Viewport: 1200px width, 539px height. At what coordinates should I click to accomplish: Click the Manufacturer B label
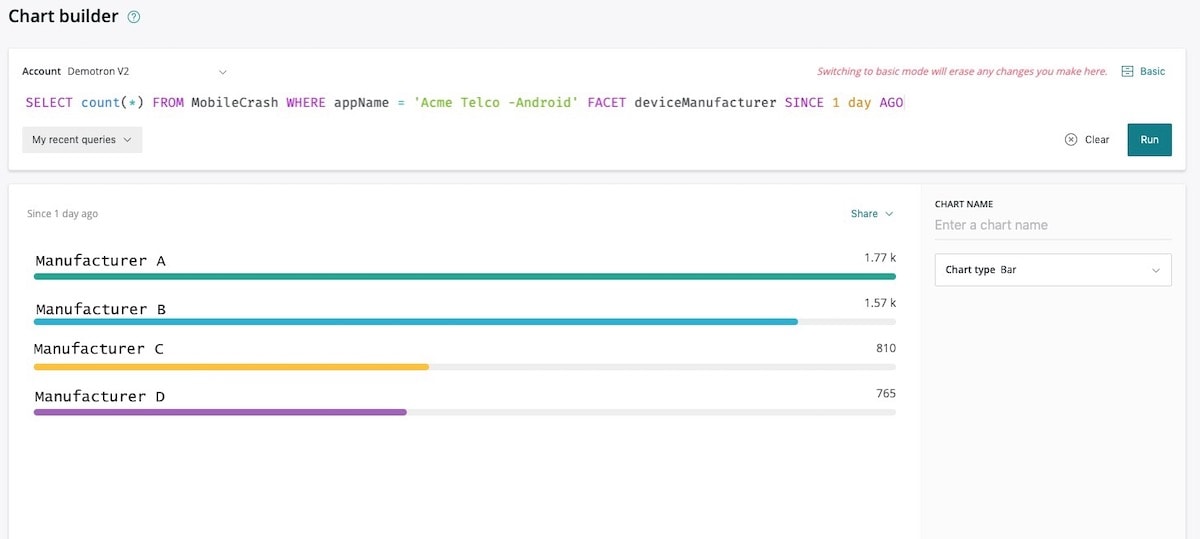tap(100, 309)
